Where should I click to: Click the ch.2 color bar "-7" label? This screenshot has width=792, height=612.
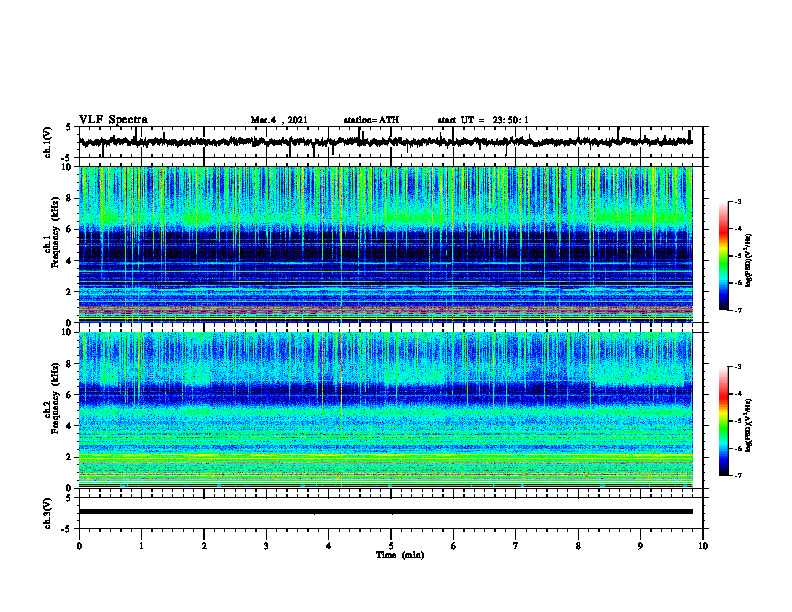pyautogui.click(x=737, y=476)
